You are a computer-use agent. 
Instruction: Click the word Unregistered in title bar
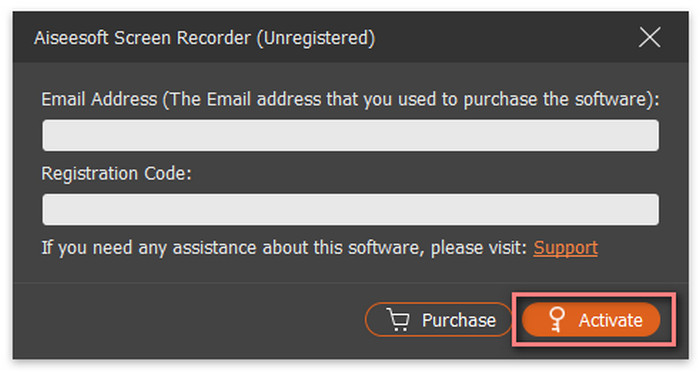[316, 38]
